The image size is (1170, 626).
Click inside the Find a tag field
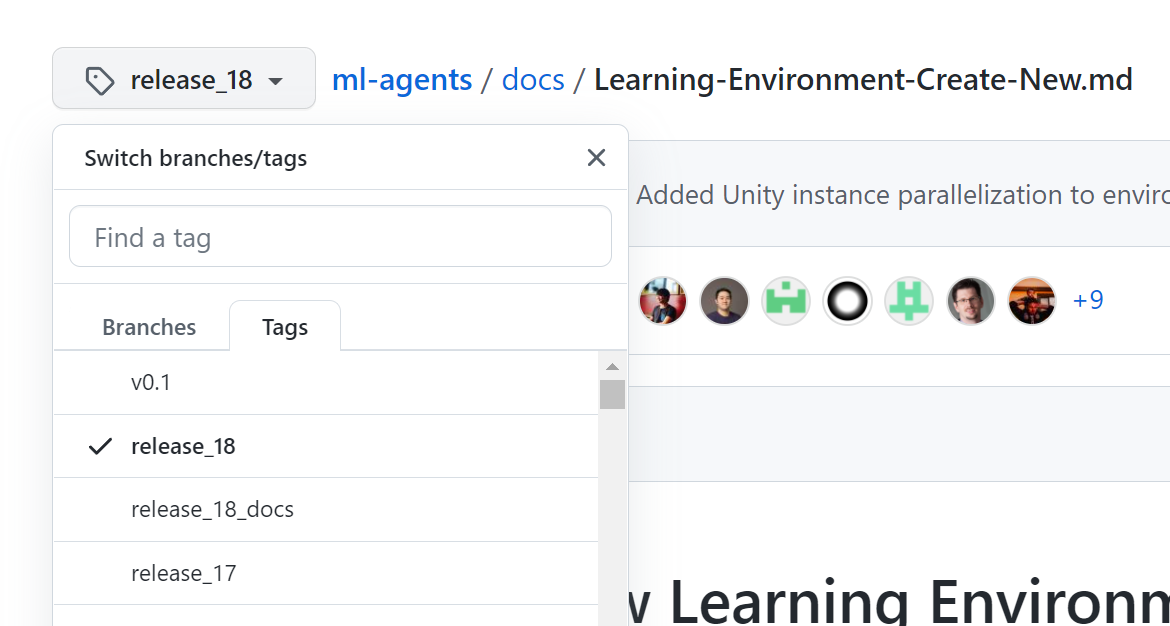click(x=340, y=236)
